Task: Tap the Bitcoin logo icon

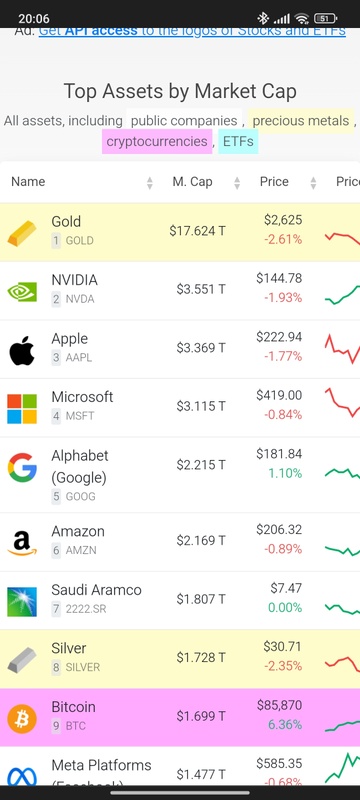Action: [x=22, y=718]
